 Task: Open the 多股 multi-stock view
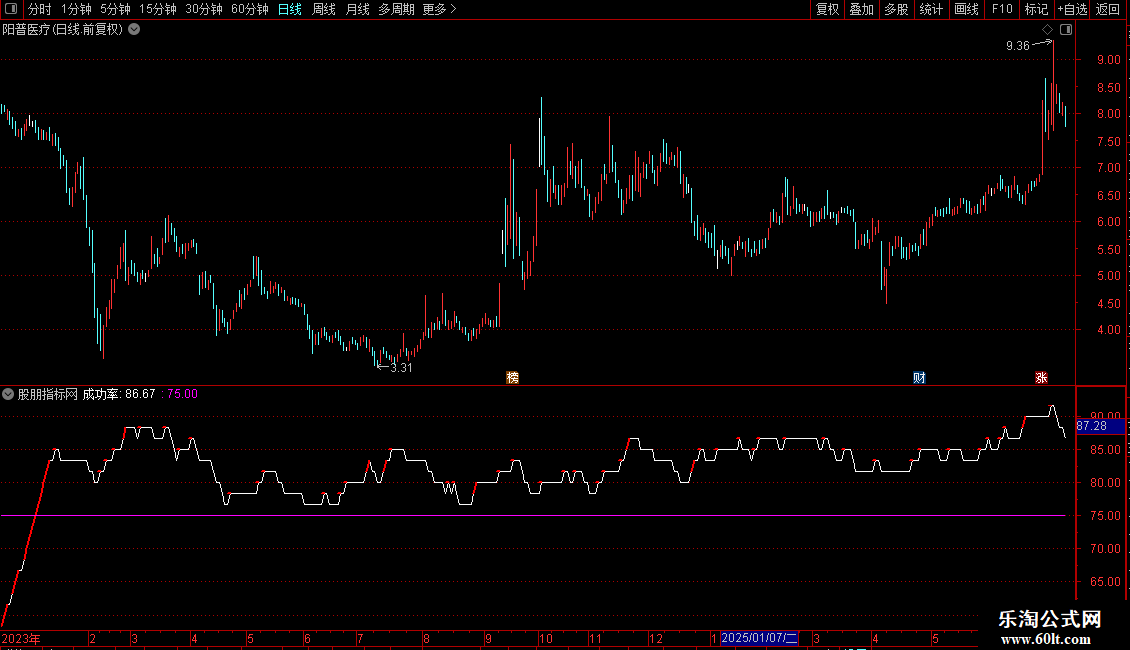tap(896, 9)
